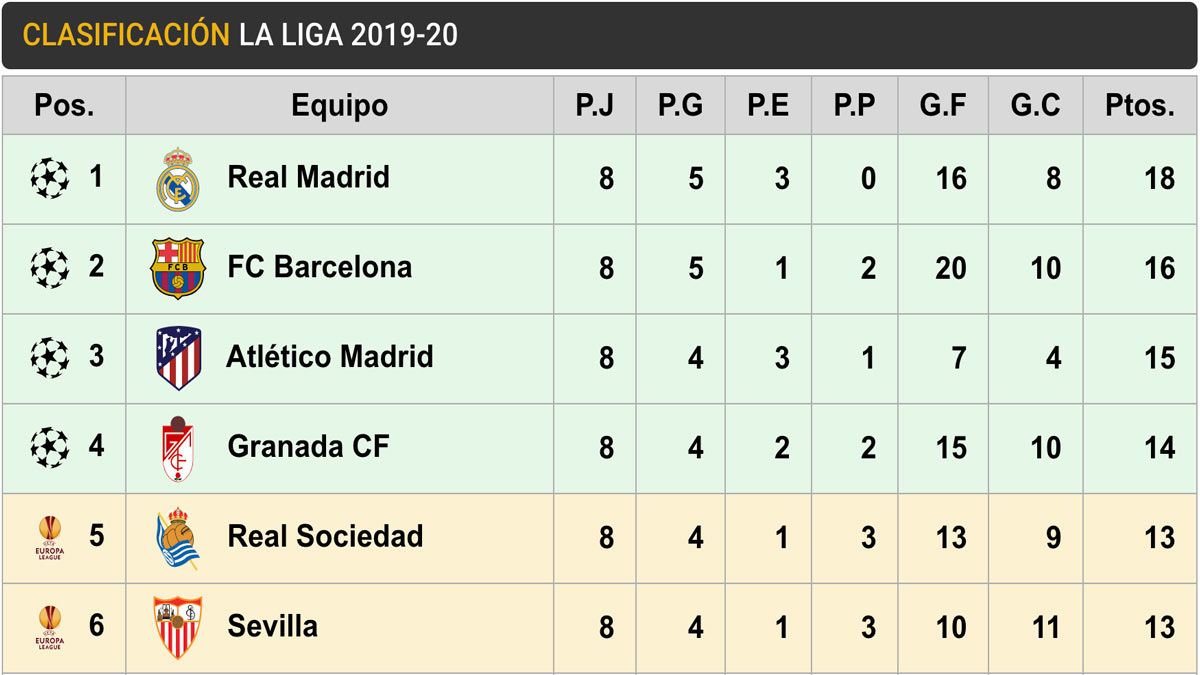Sort table by Ptos. column header

[x=1139, y=106]
